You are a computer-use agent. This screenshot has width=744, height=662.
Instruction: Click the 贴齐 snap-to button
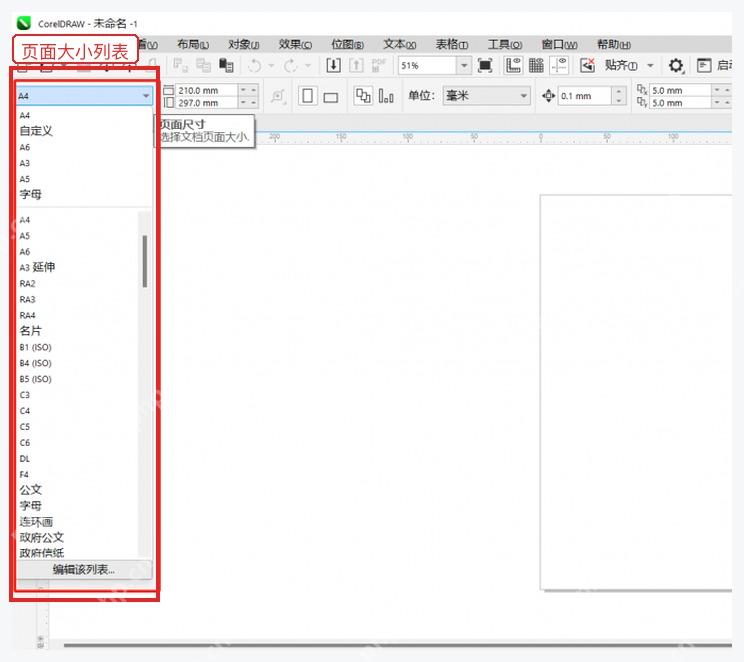621,65
